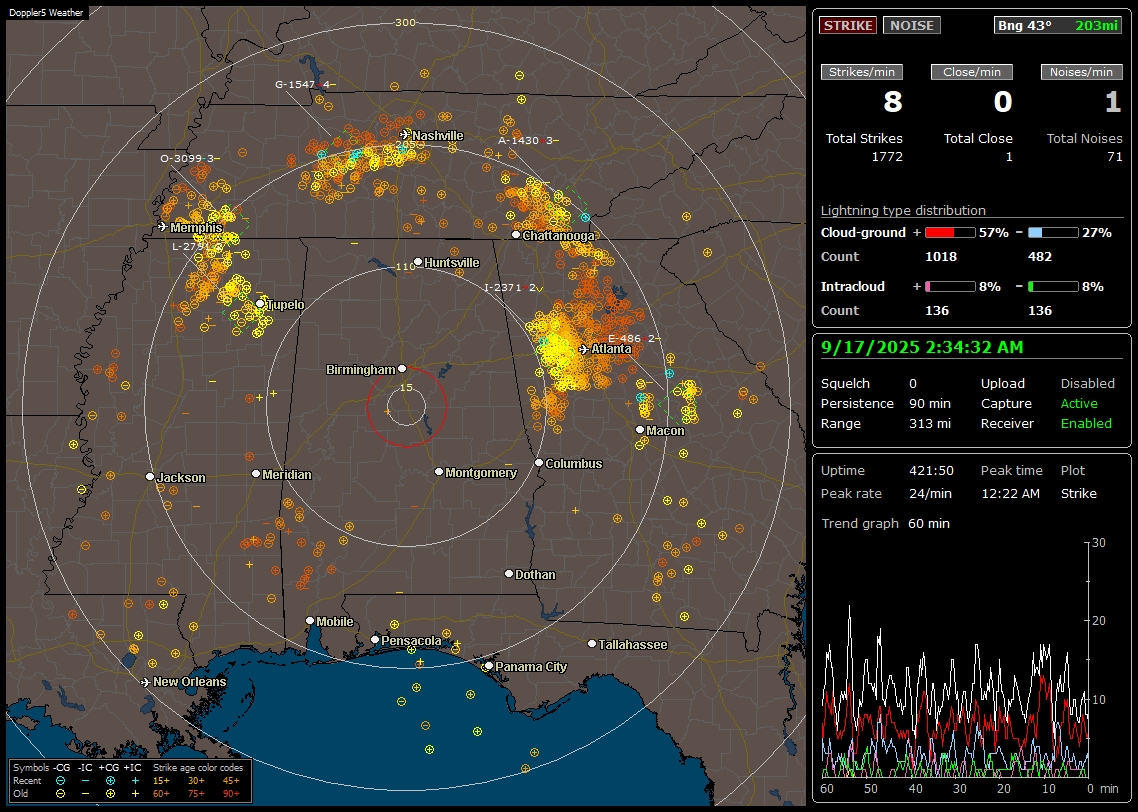Click the Range value 313 mi
1138x812 pixels.
point(930,424)
